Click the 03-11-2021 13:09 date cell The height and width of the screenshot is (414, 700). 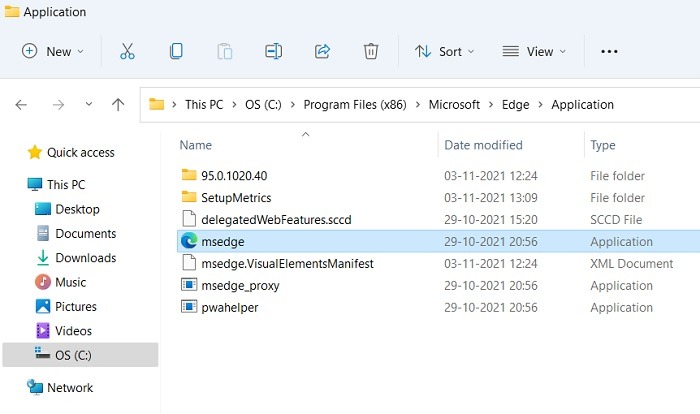click(491, 198)
